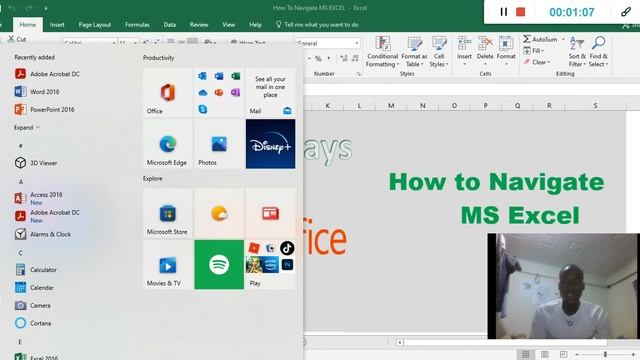The height and width of the screenshot is (360, 640).
Task: Click the Cut button
Action: 17,39
